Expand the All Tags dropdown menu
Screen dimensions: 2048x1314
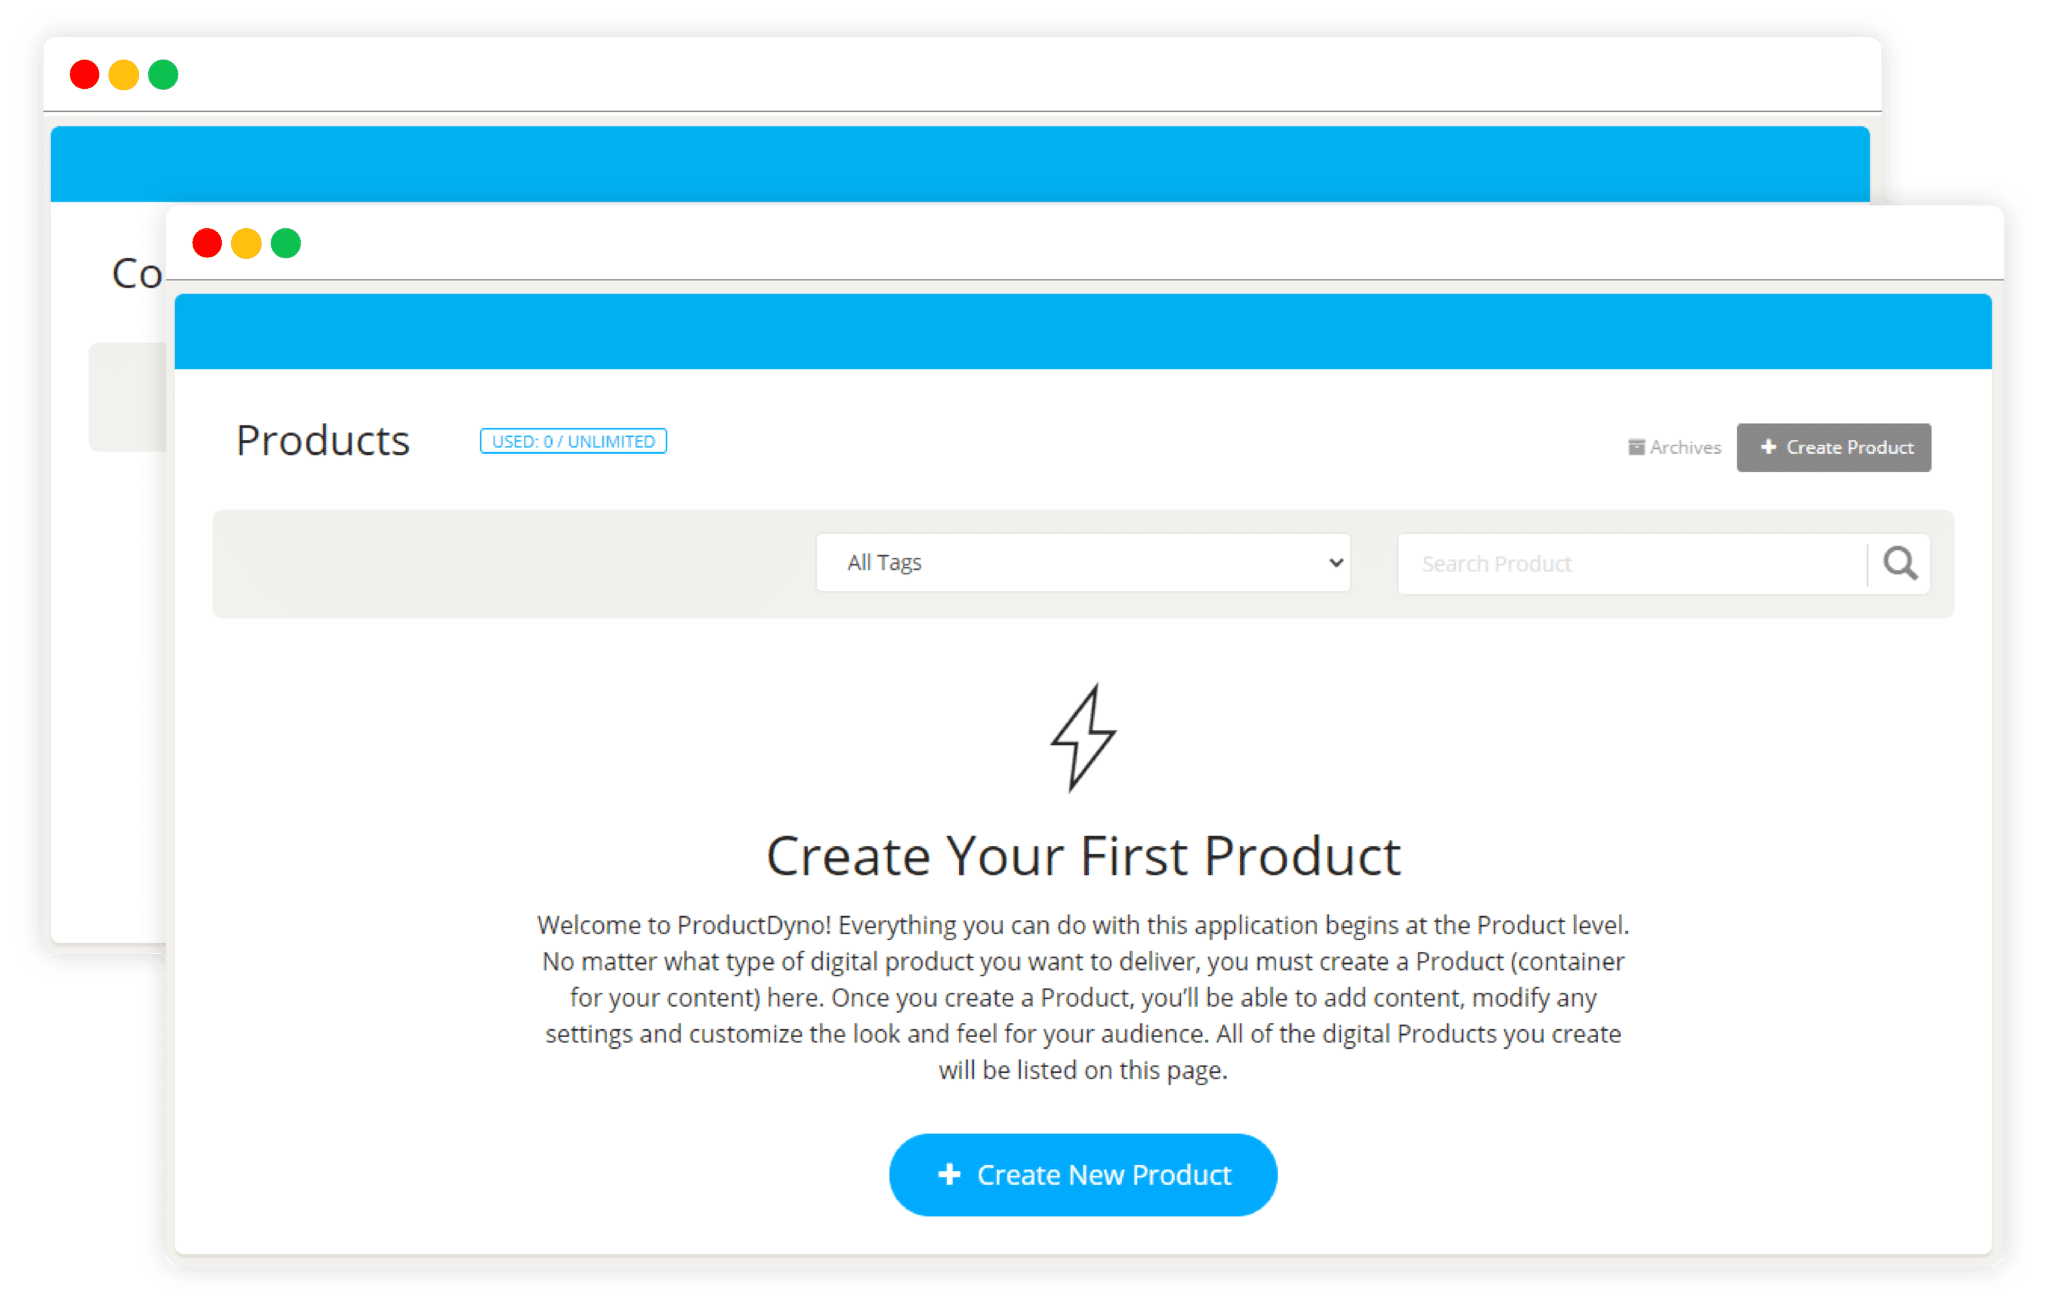pyautogui.click(x=1085, y=563)
